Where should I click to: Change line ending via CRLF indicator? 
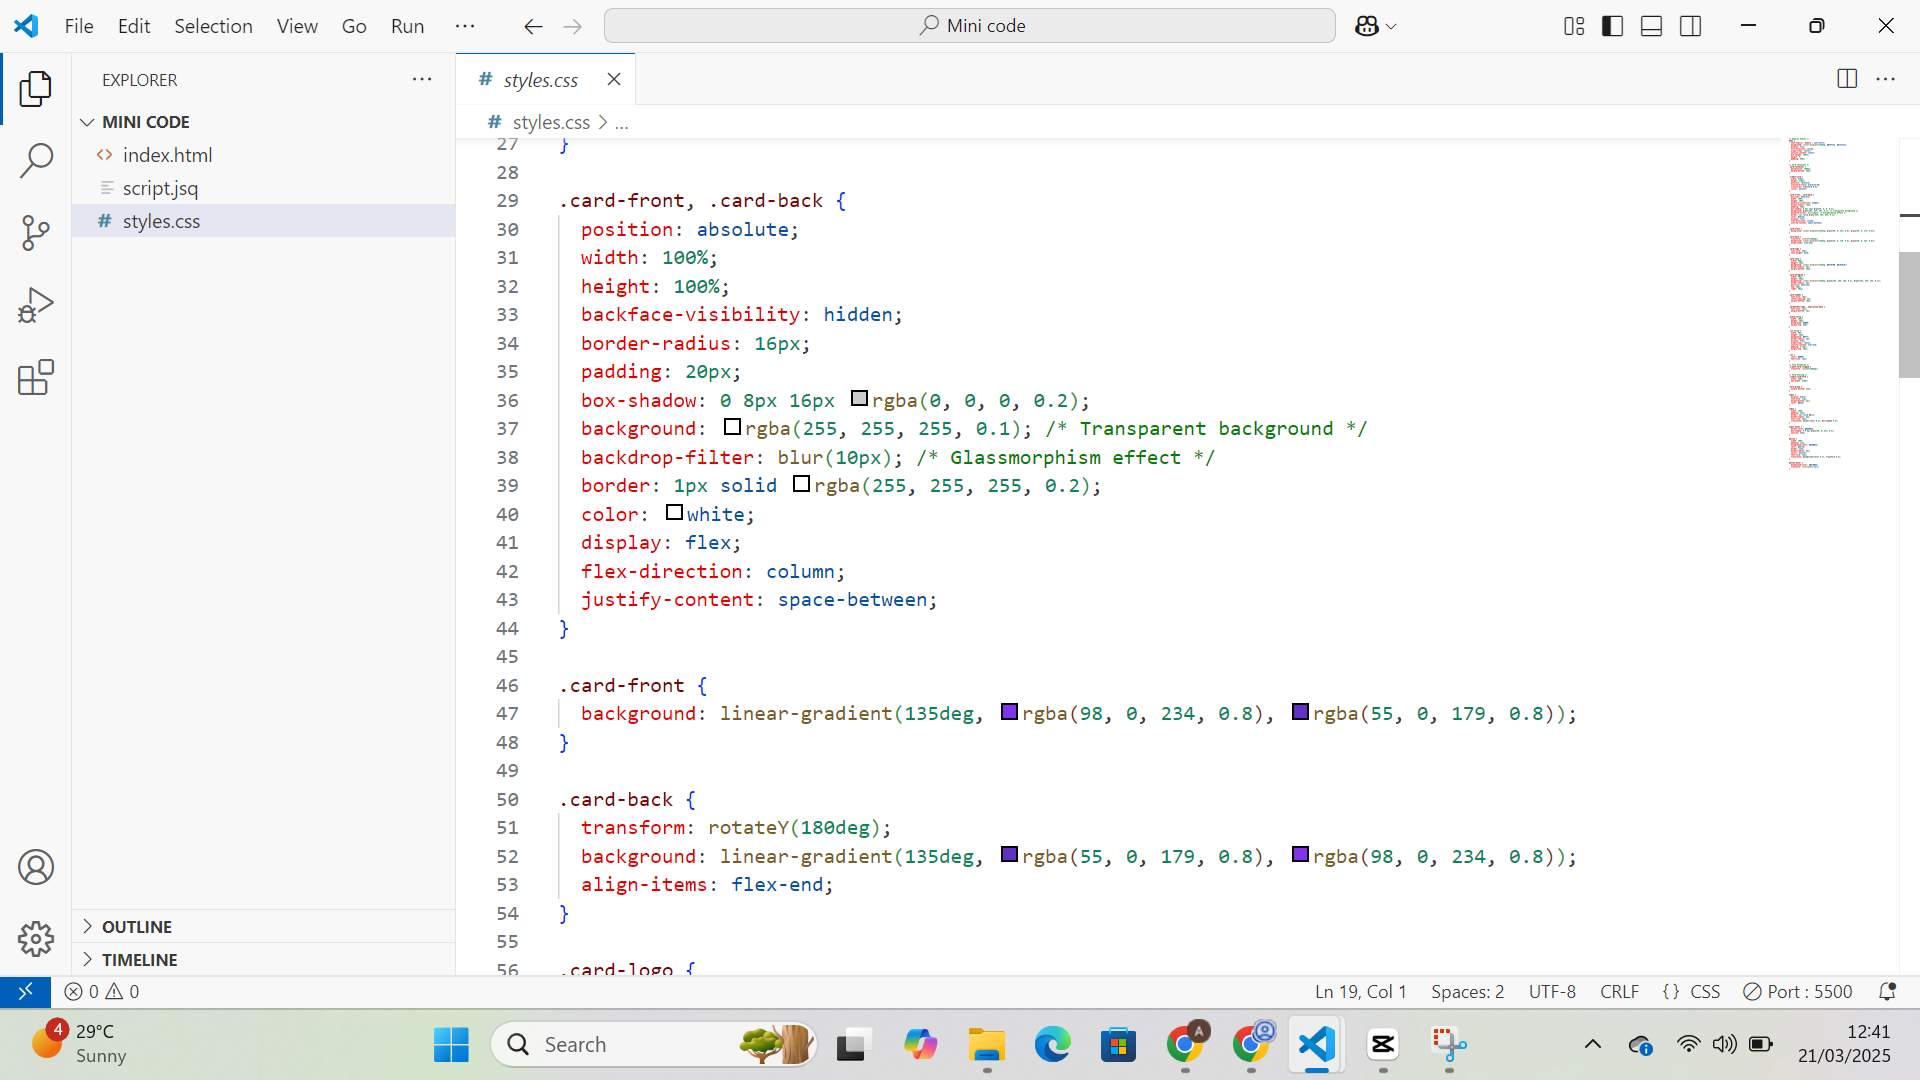[x=1619, y=991]
